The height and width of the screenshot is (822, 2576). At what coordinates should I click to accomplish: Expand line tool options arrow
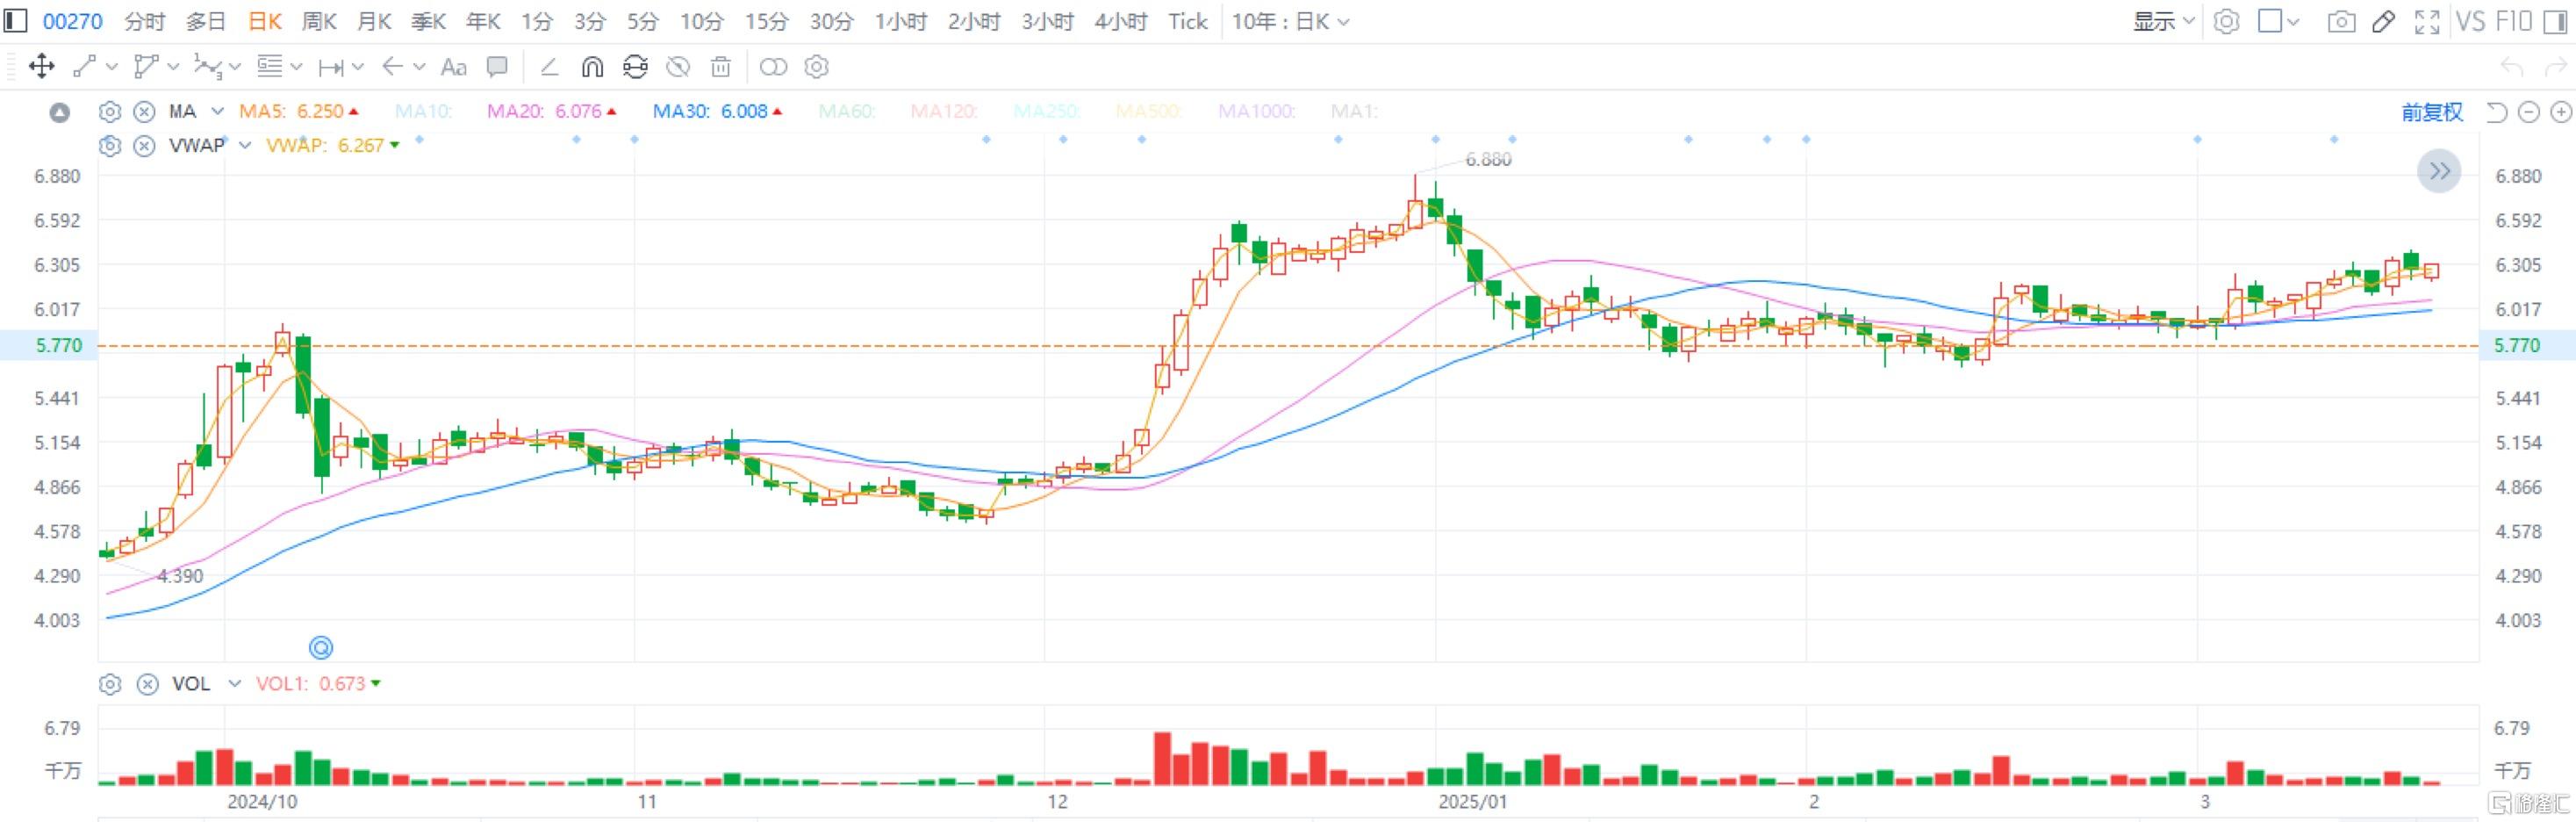click(x=112, y=67)
